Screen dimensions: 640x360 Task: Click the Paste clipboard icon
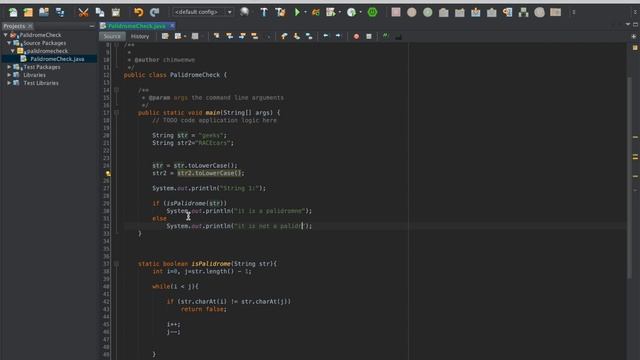tap(116, 12)
